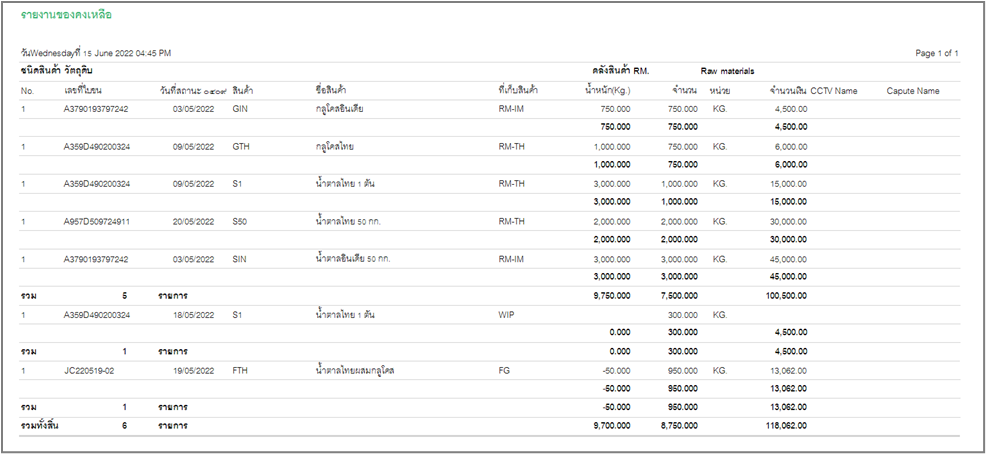Select the เลขที่ใบขน column header
Image resolution: width=986 pixels, height=454 pixels.
click(90, 91)
